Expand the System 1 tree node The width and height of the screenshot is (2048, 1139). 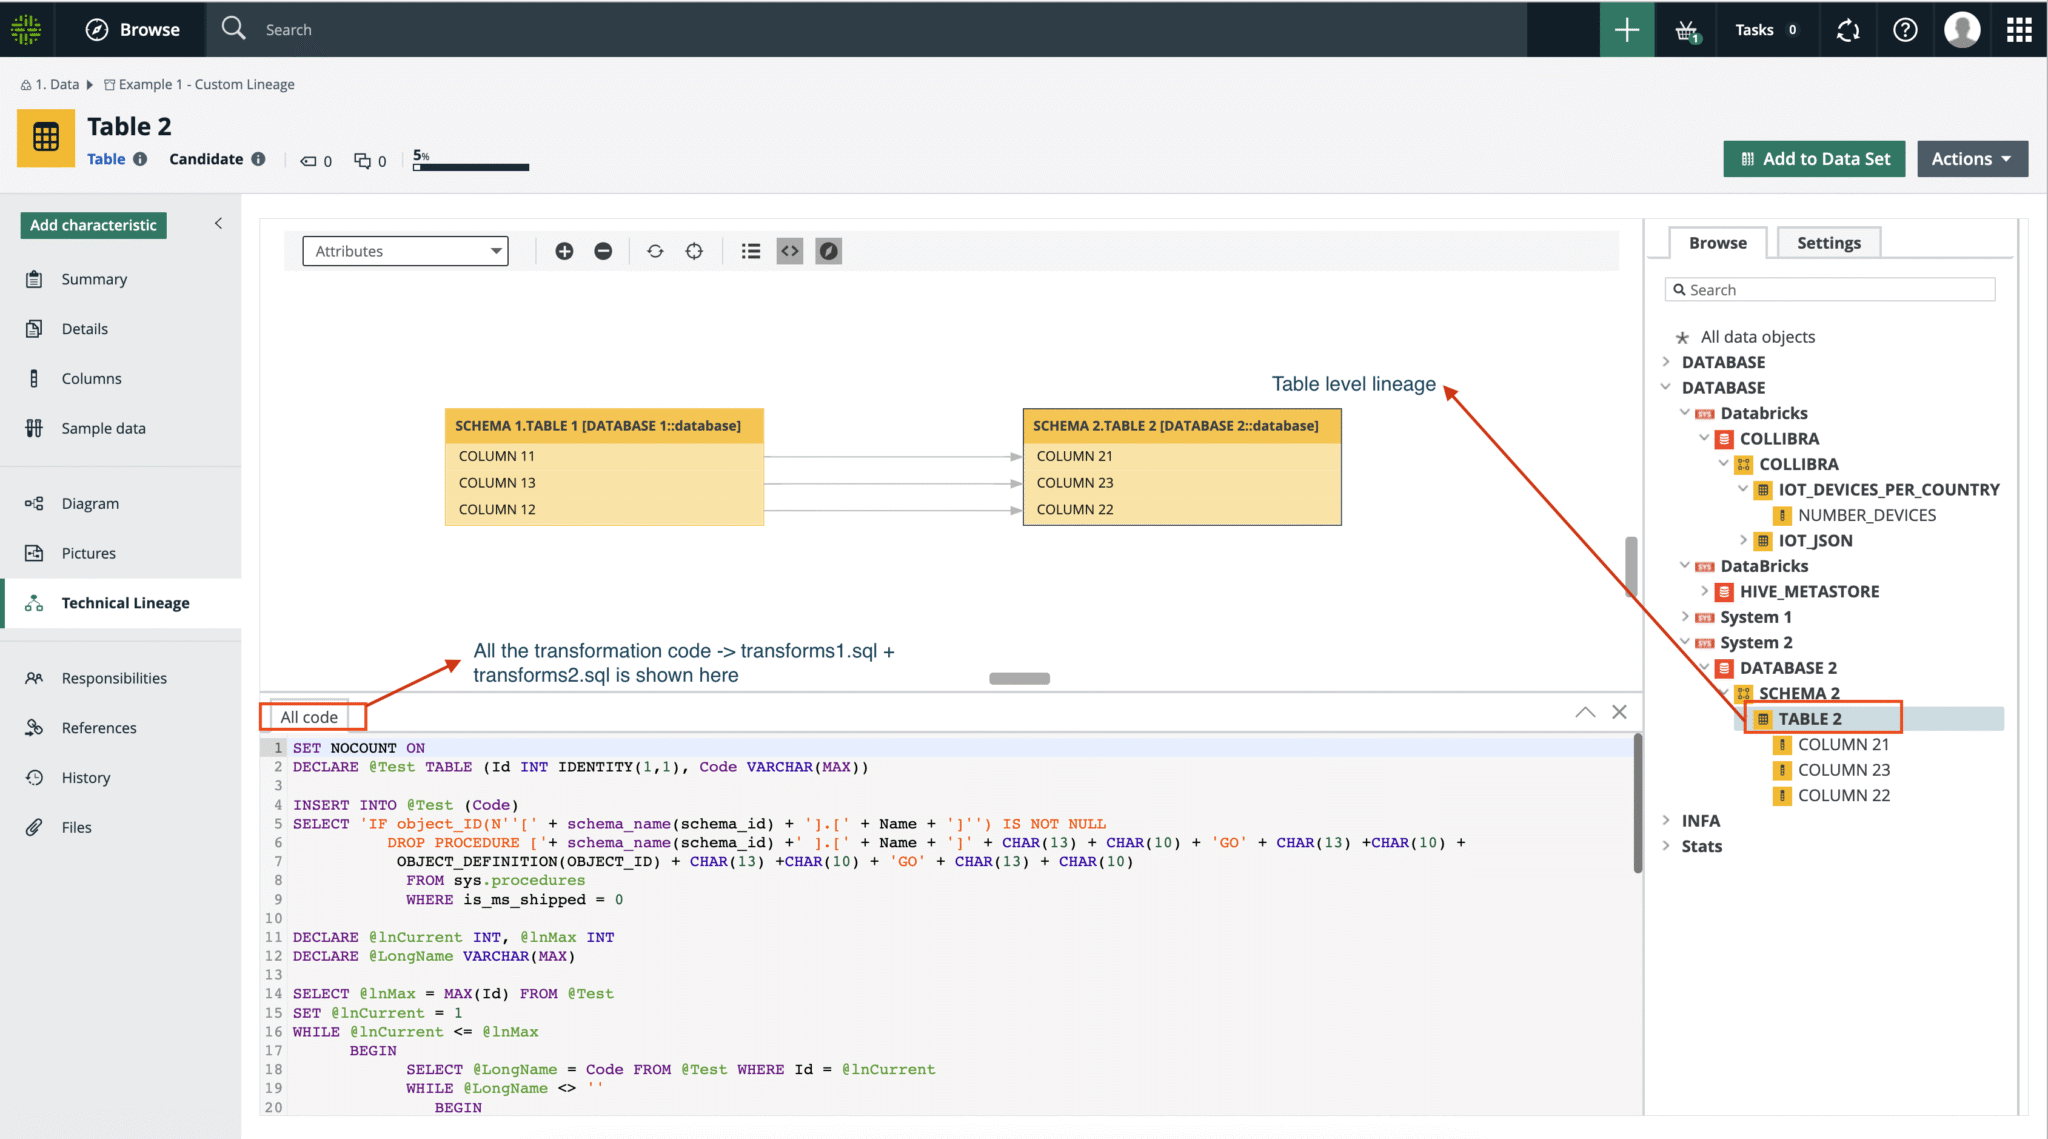(1686, 617)
